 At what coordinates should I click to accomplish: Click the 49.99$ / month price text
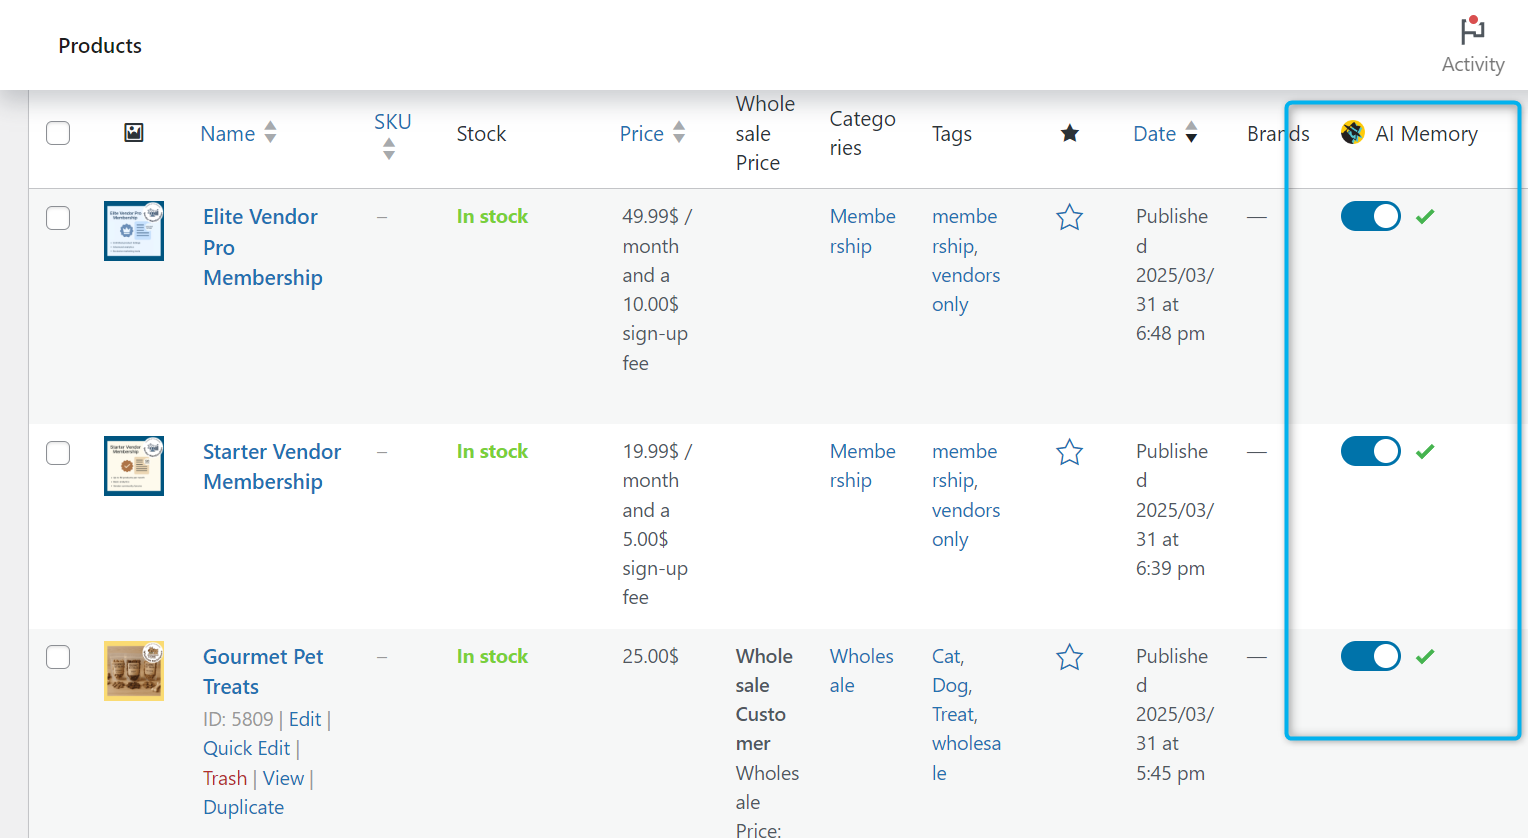[657, 231]
